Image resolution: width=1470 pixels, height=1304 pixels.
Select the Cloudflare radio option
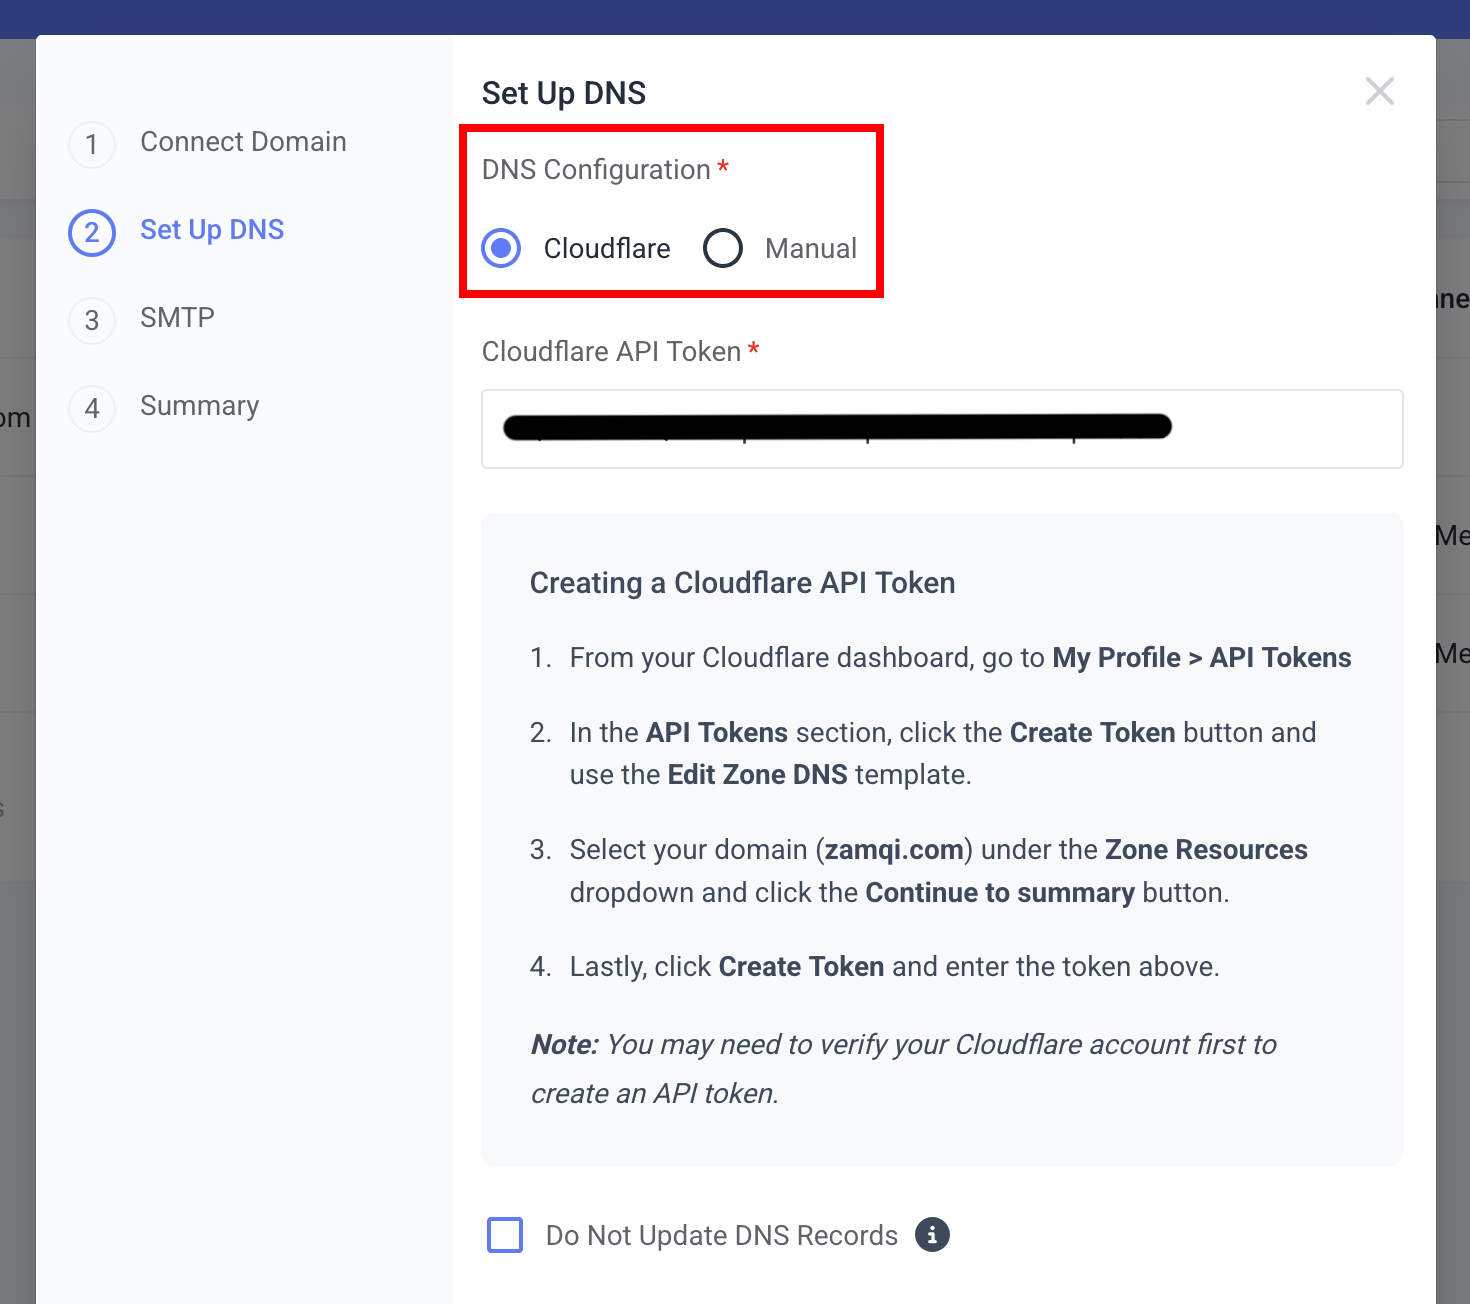[x=501, y=248]
